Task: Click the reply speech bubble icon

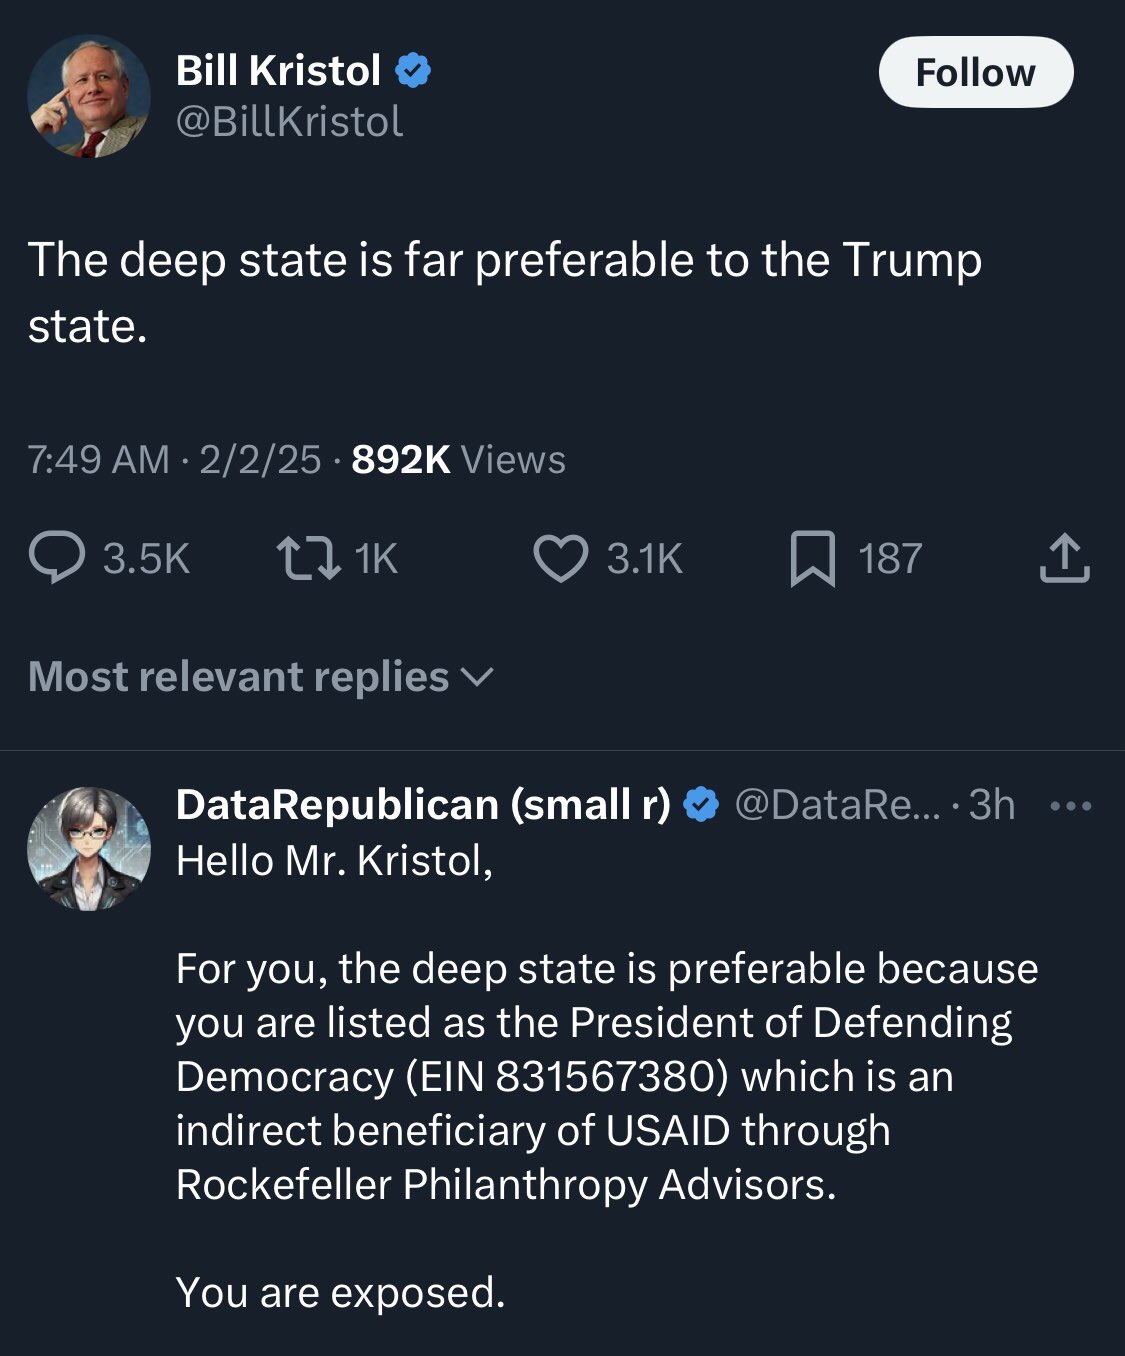Action: 57,559
